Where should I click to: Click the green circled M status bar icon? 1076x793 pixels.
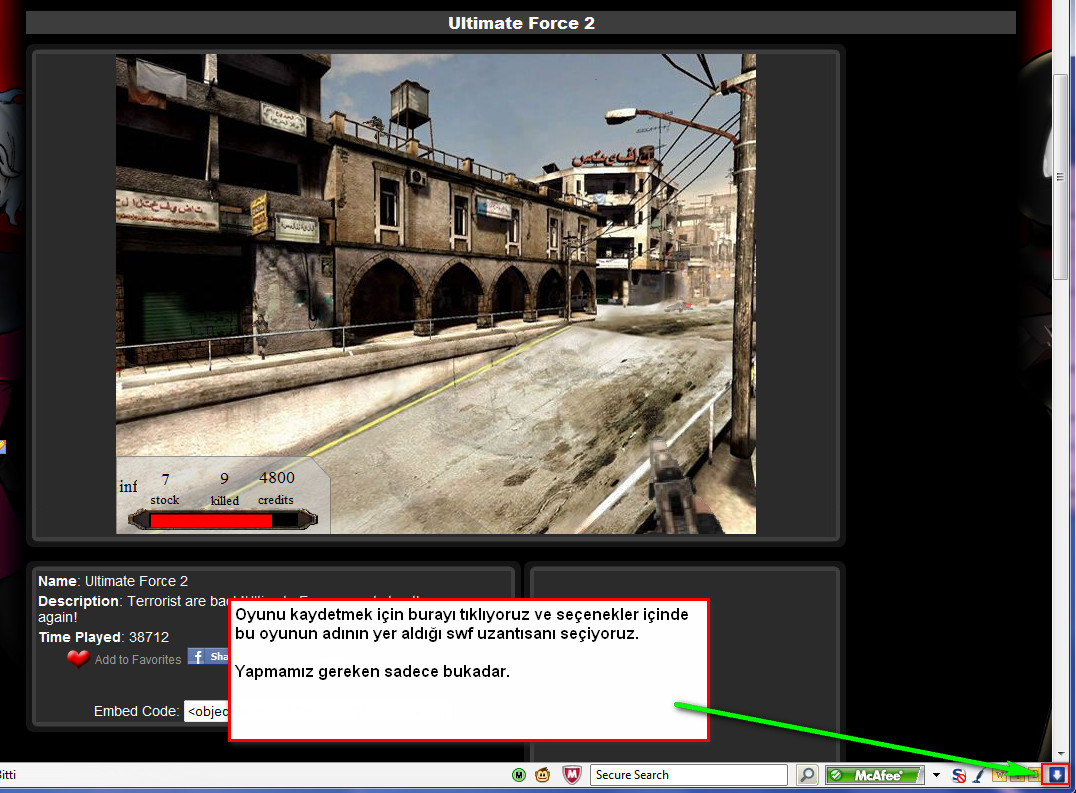[519, 775]
